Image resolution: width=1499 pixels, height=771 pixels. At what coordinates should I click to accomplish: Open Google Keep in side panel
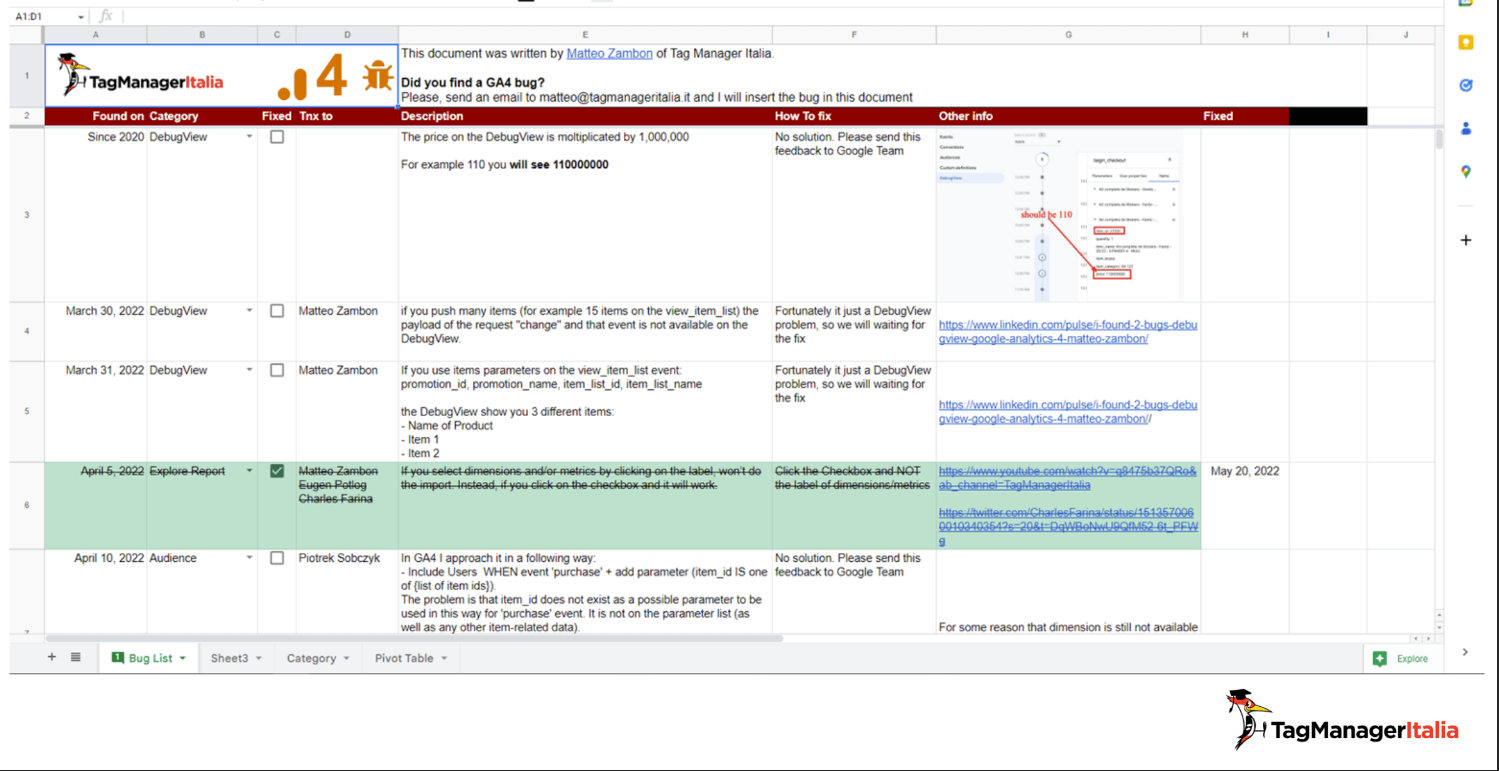coord(1466,43)
